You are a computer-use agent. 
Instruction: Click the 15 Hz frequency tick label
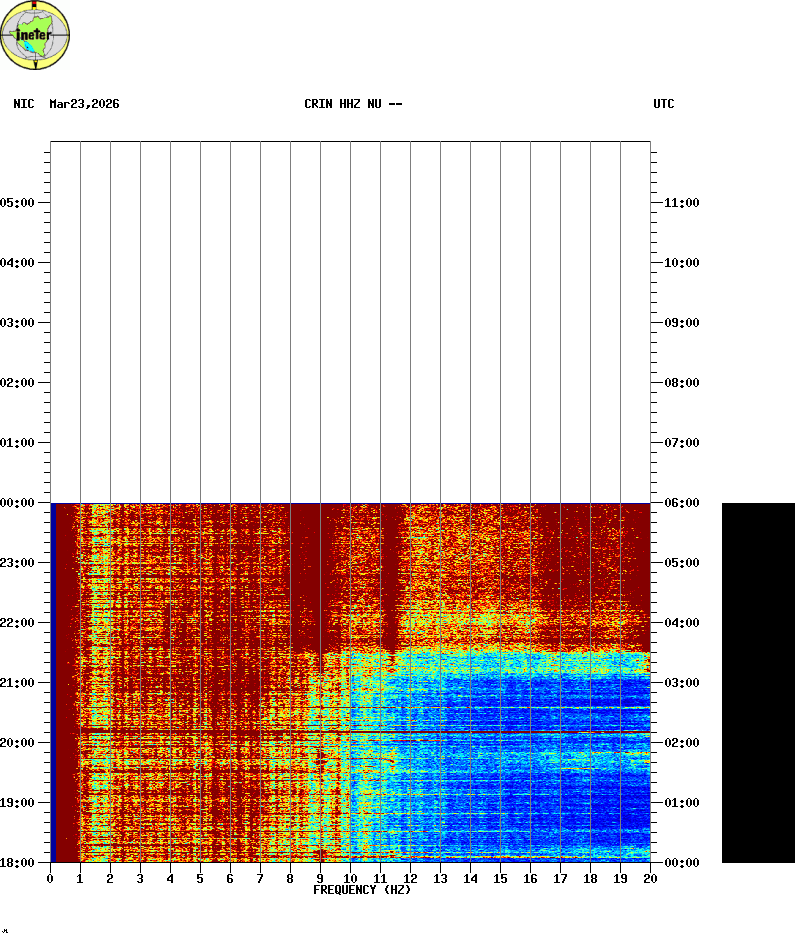click(500, 878)
